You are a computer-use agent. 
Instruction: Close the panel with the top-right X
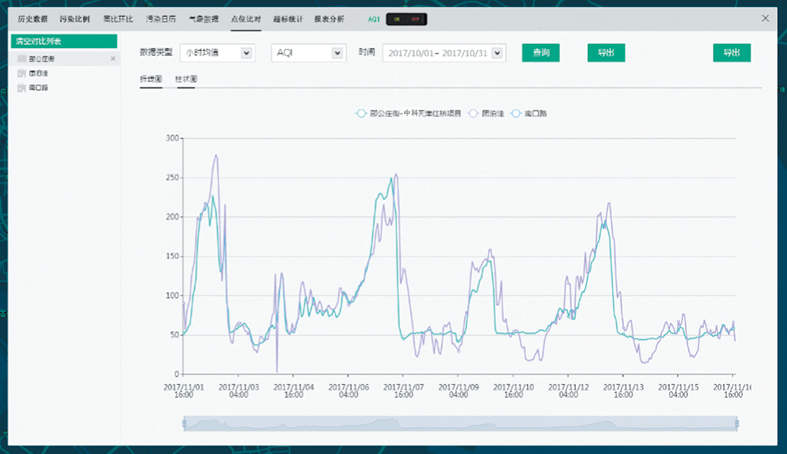(765, 19)
